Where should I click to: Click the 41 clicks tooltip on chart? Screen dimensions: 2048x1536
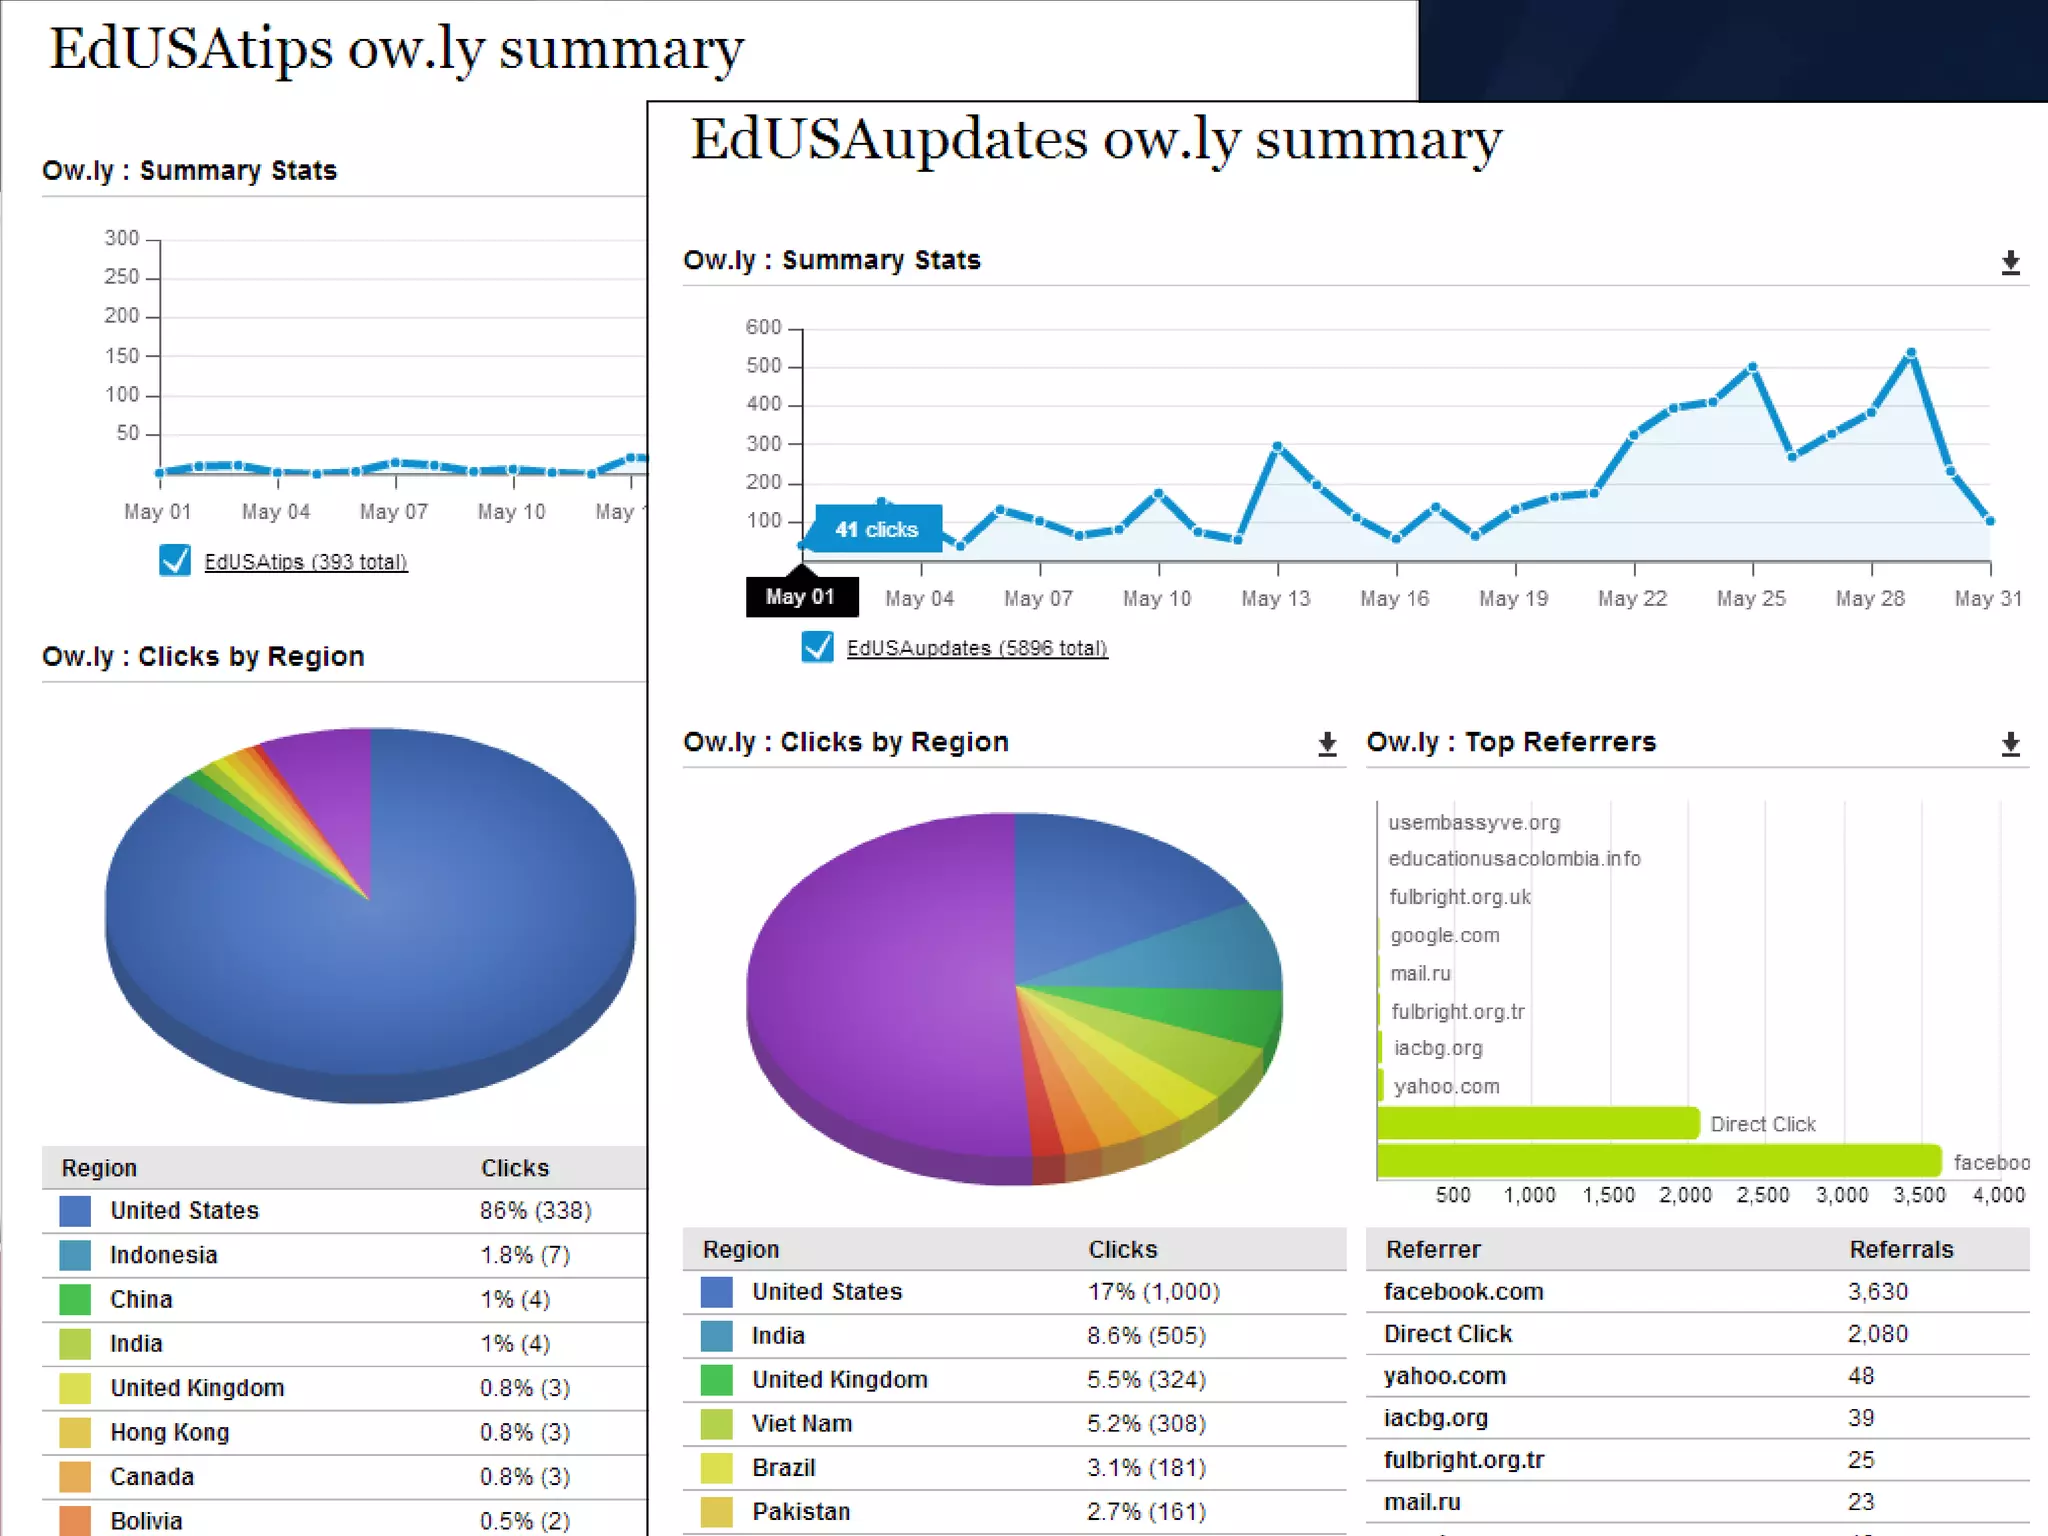[x=877, y=529]
